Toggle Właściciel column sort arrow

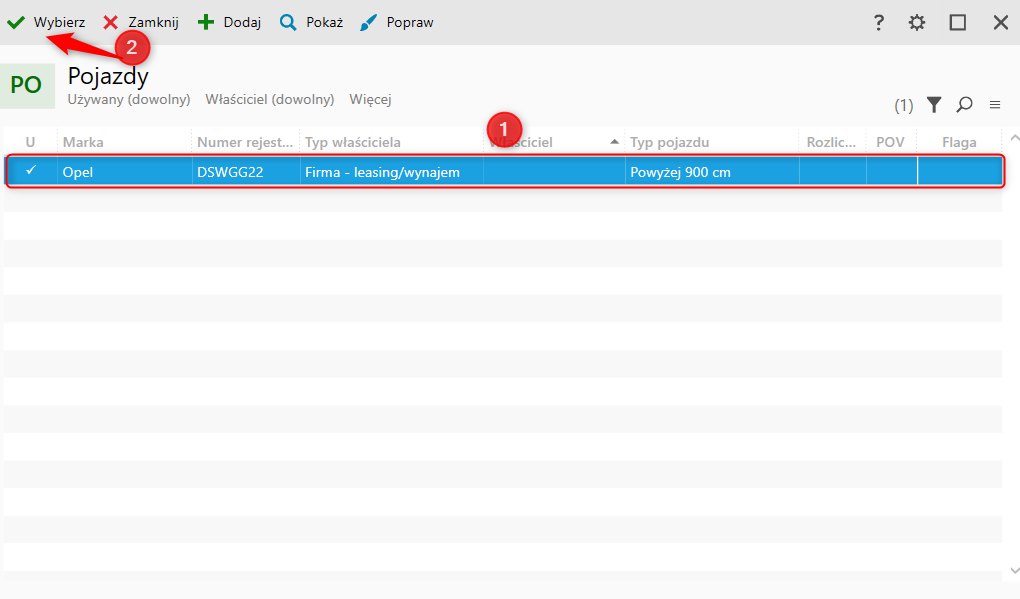point(614,142)
